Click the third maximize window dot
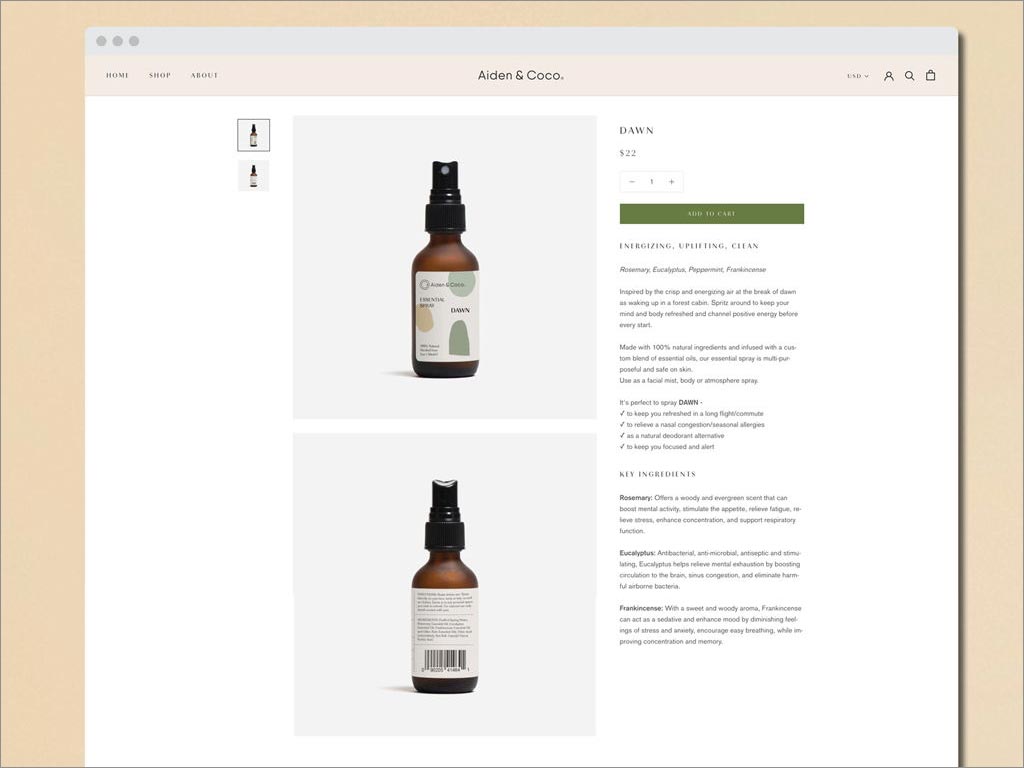The width and height of the screenshot is (1024, 768). coord(134,41)
